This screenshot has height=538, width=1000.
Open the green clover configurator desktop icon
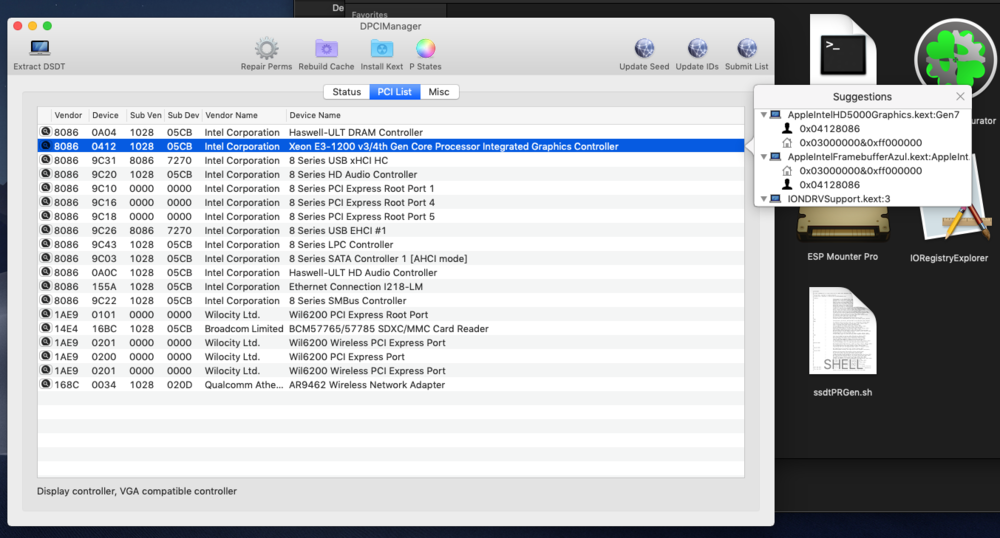[955, 61]
